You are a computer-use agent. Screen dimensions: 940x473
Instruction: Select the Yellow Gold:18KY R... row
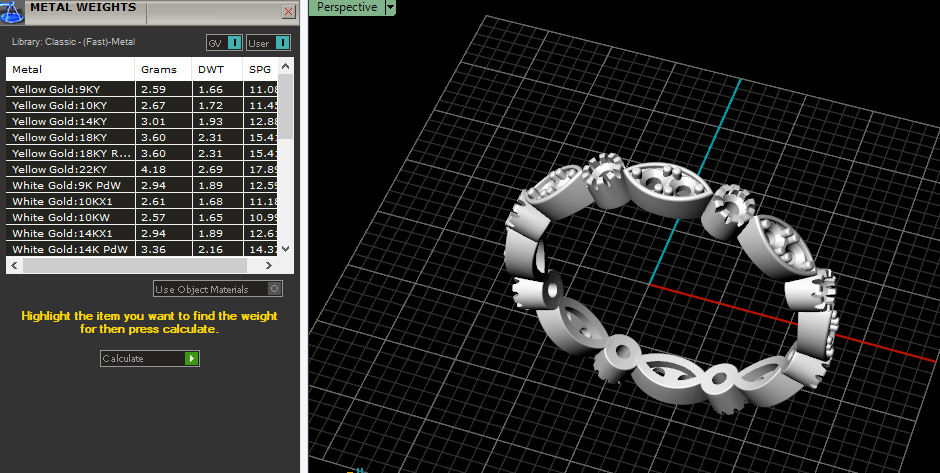142,153
